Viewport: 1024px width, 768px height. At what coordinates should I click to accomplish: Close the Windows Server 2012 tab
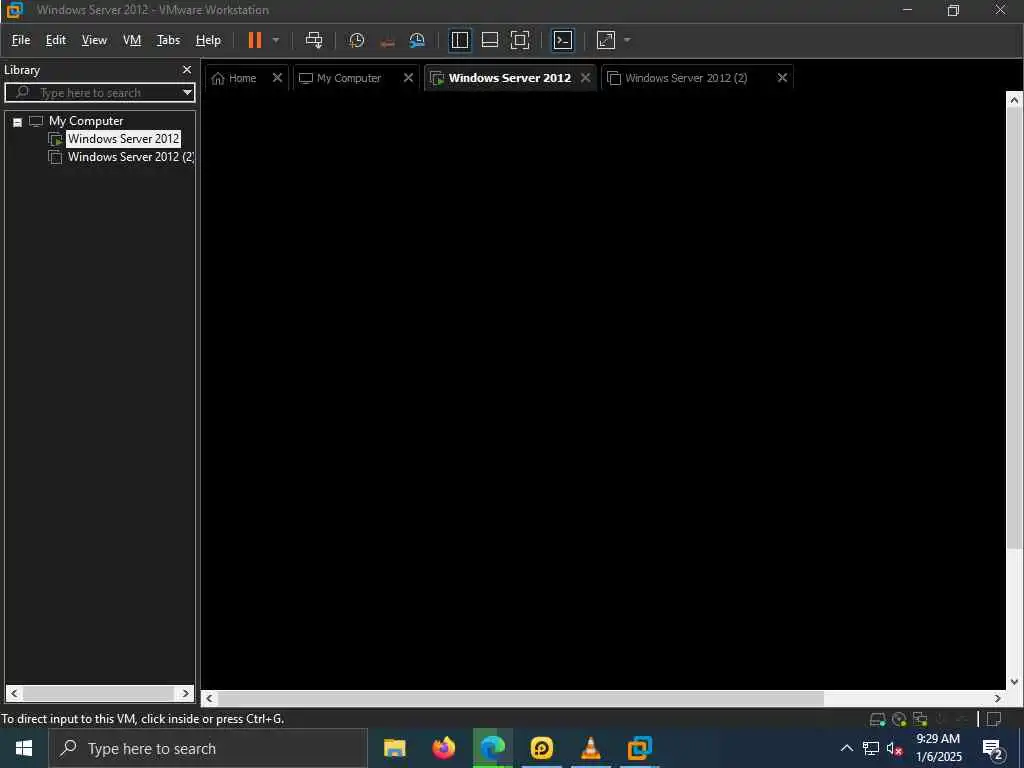(586, 77)
